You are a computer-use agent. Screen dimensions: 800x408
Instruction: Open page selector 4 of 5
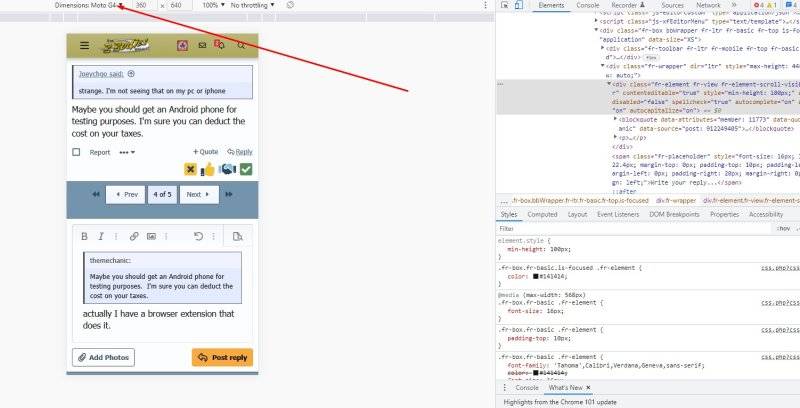[x=162, y=194]
